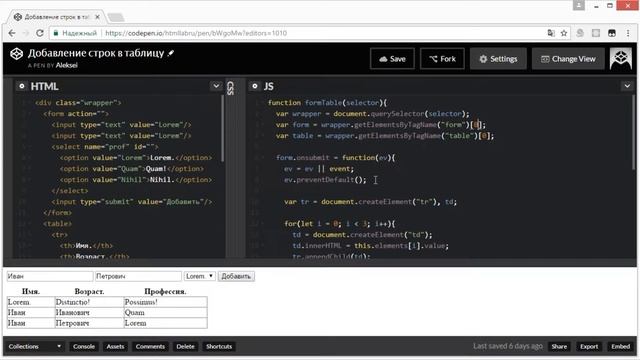Click the HTML editor vertical scrollbar
This screenshot has height=360, width=640.
pyautogui.click(x=223, y=129)
